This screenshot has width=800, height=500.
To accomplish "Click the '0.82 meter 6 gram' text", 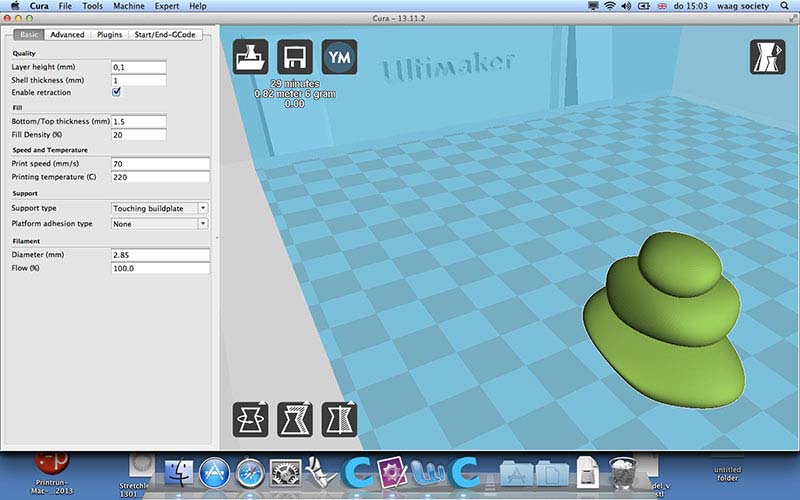I will 295,94.
